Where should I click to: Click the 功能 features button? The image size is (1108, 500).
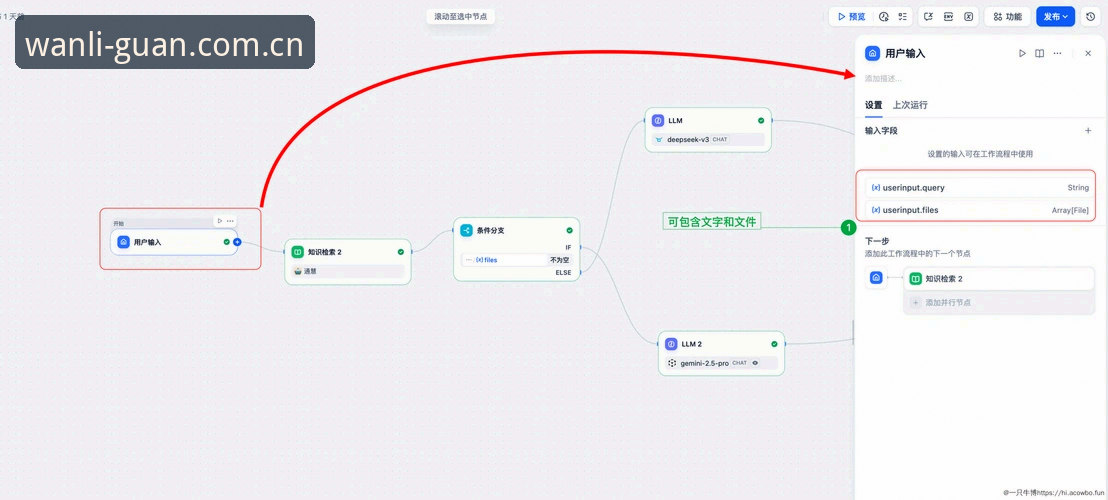tap(1007, 16)
